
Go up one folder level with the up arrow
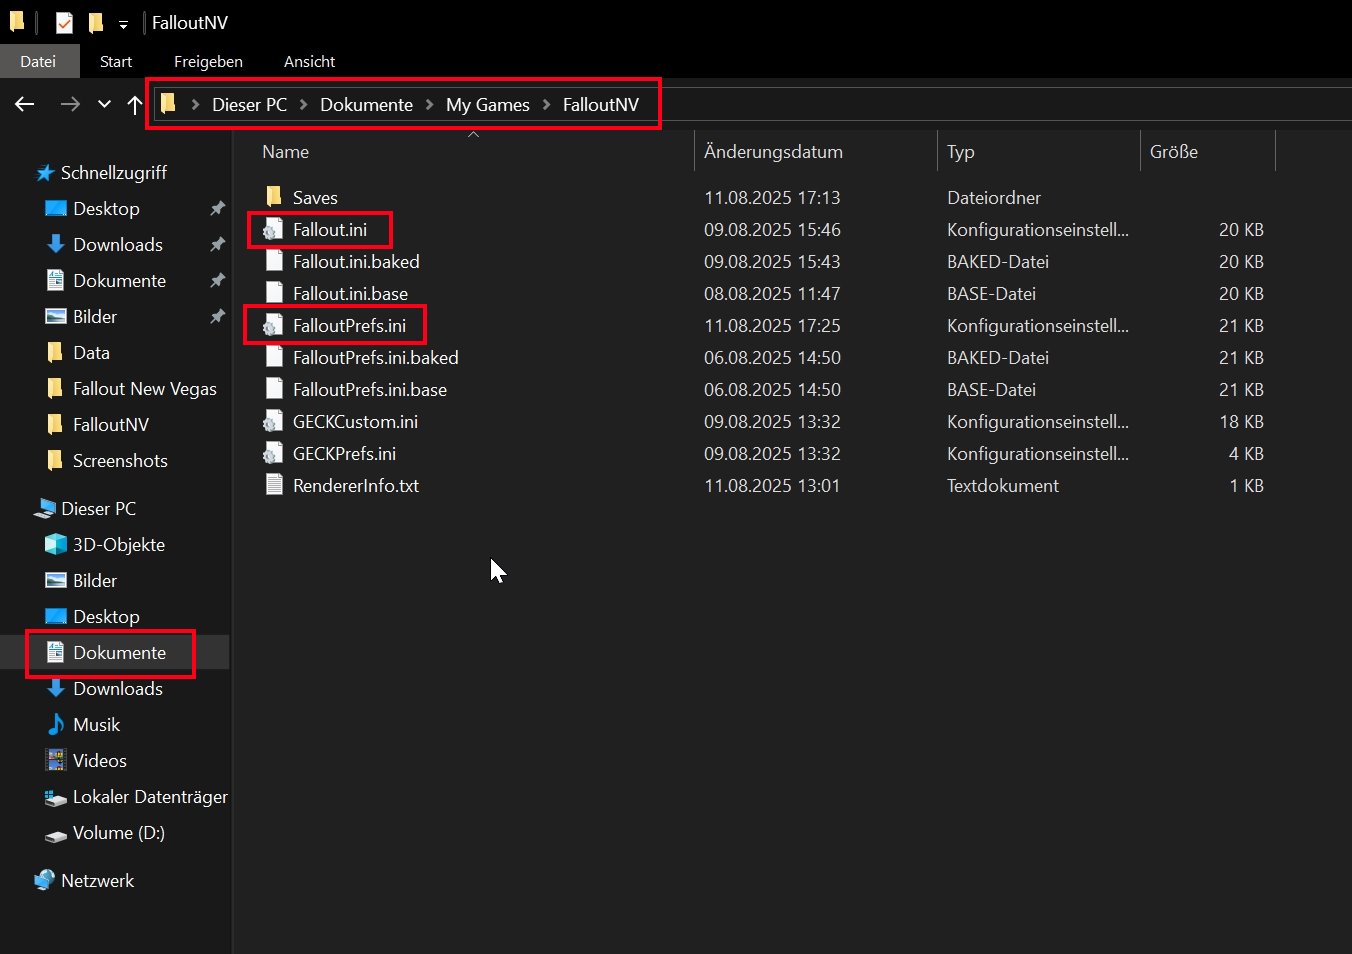coord(135,104)
